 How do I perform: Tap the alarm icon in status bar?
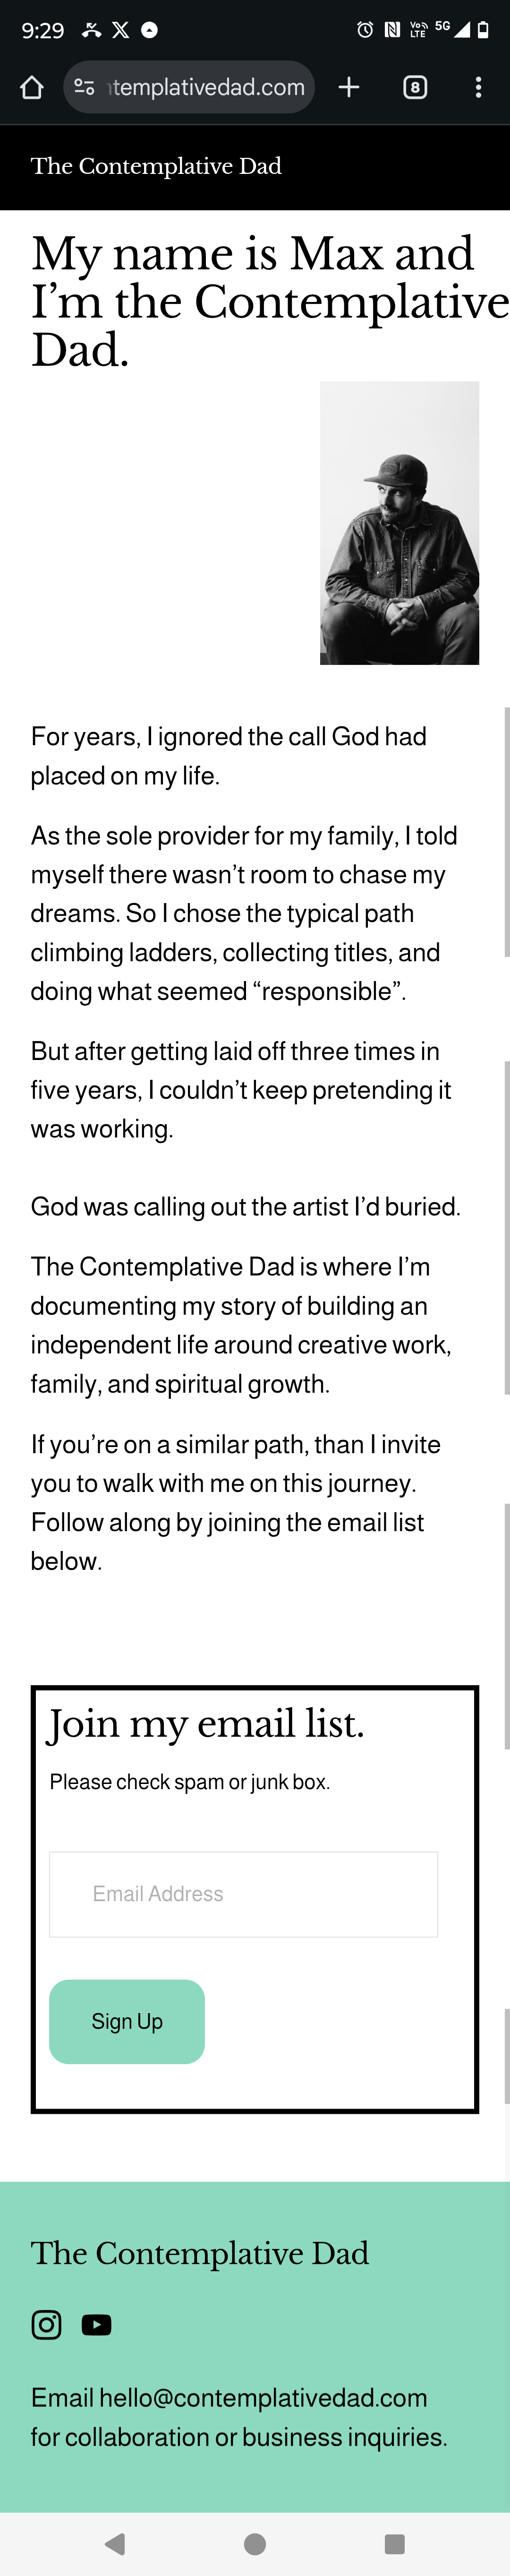[x=365, y=30]
